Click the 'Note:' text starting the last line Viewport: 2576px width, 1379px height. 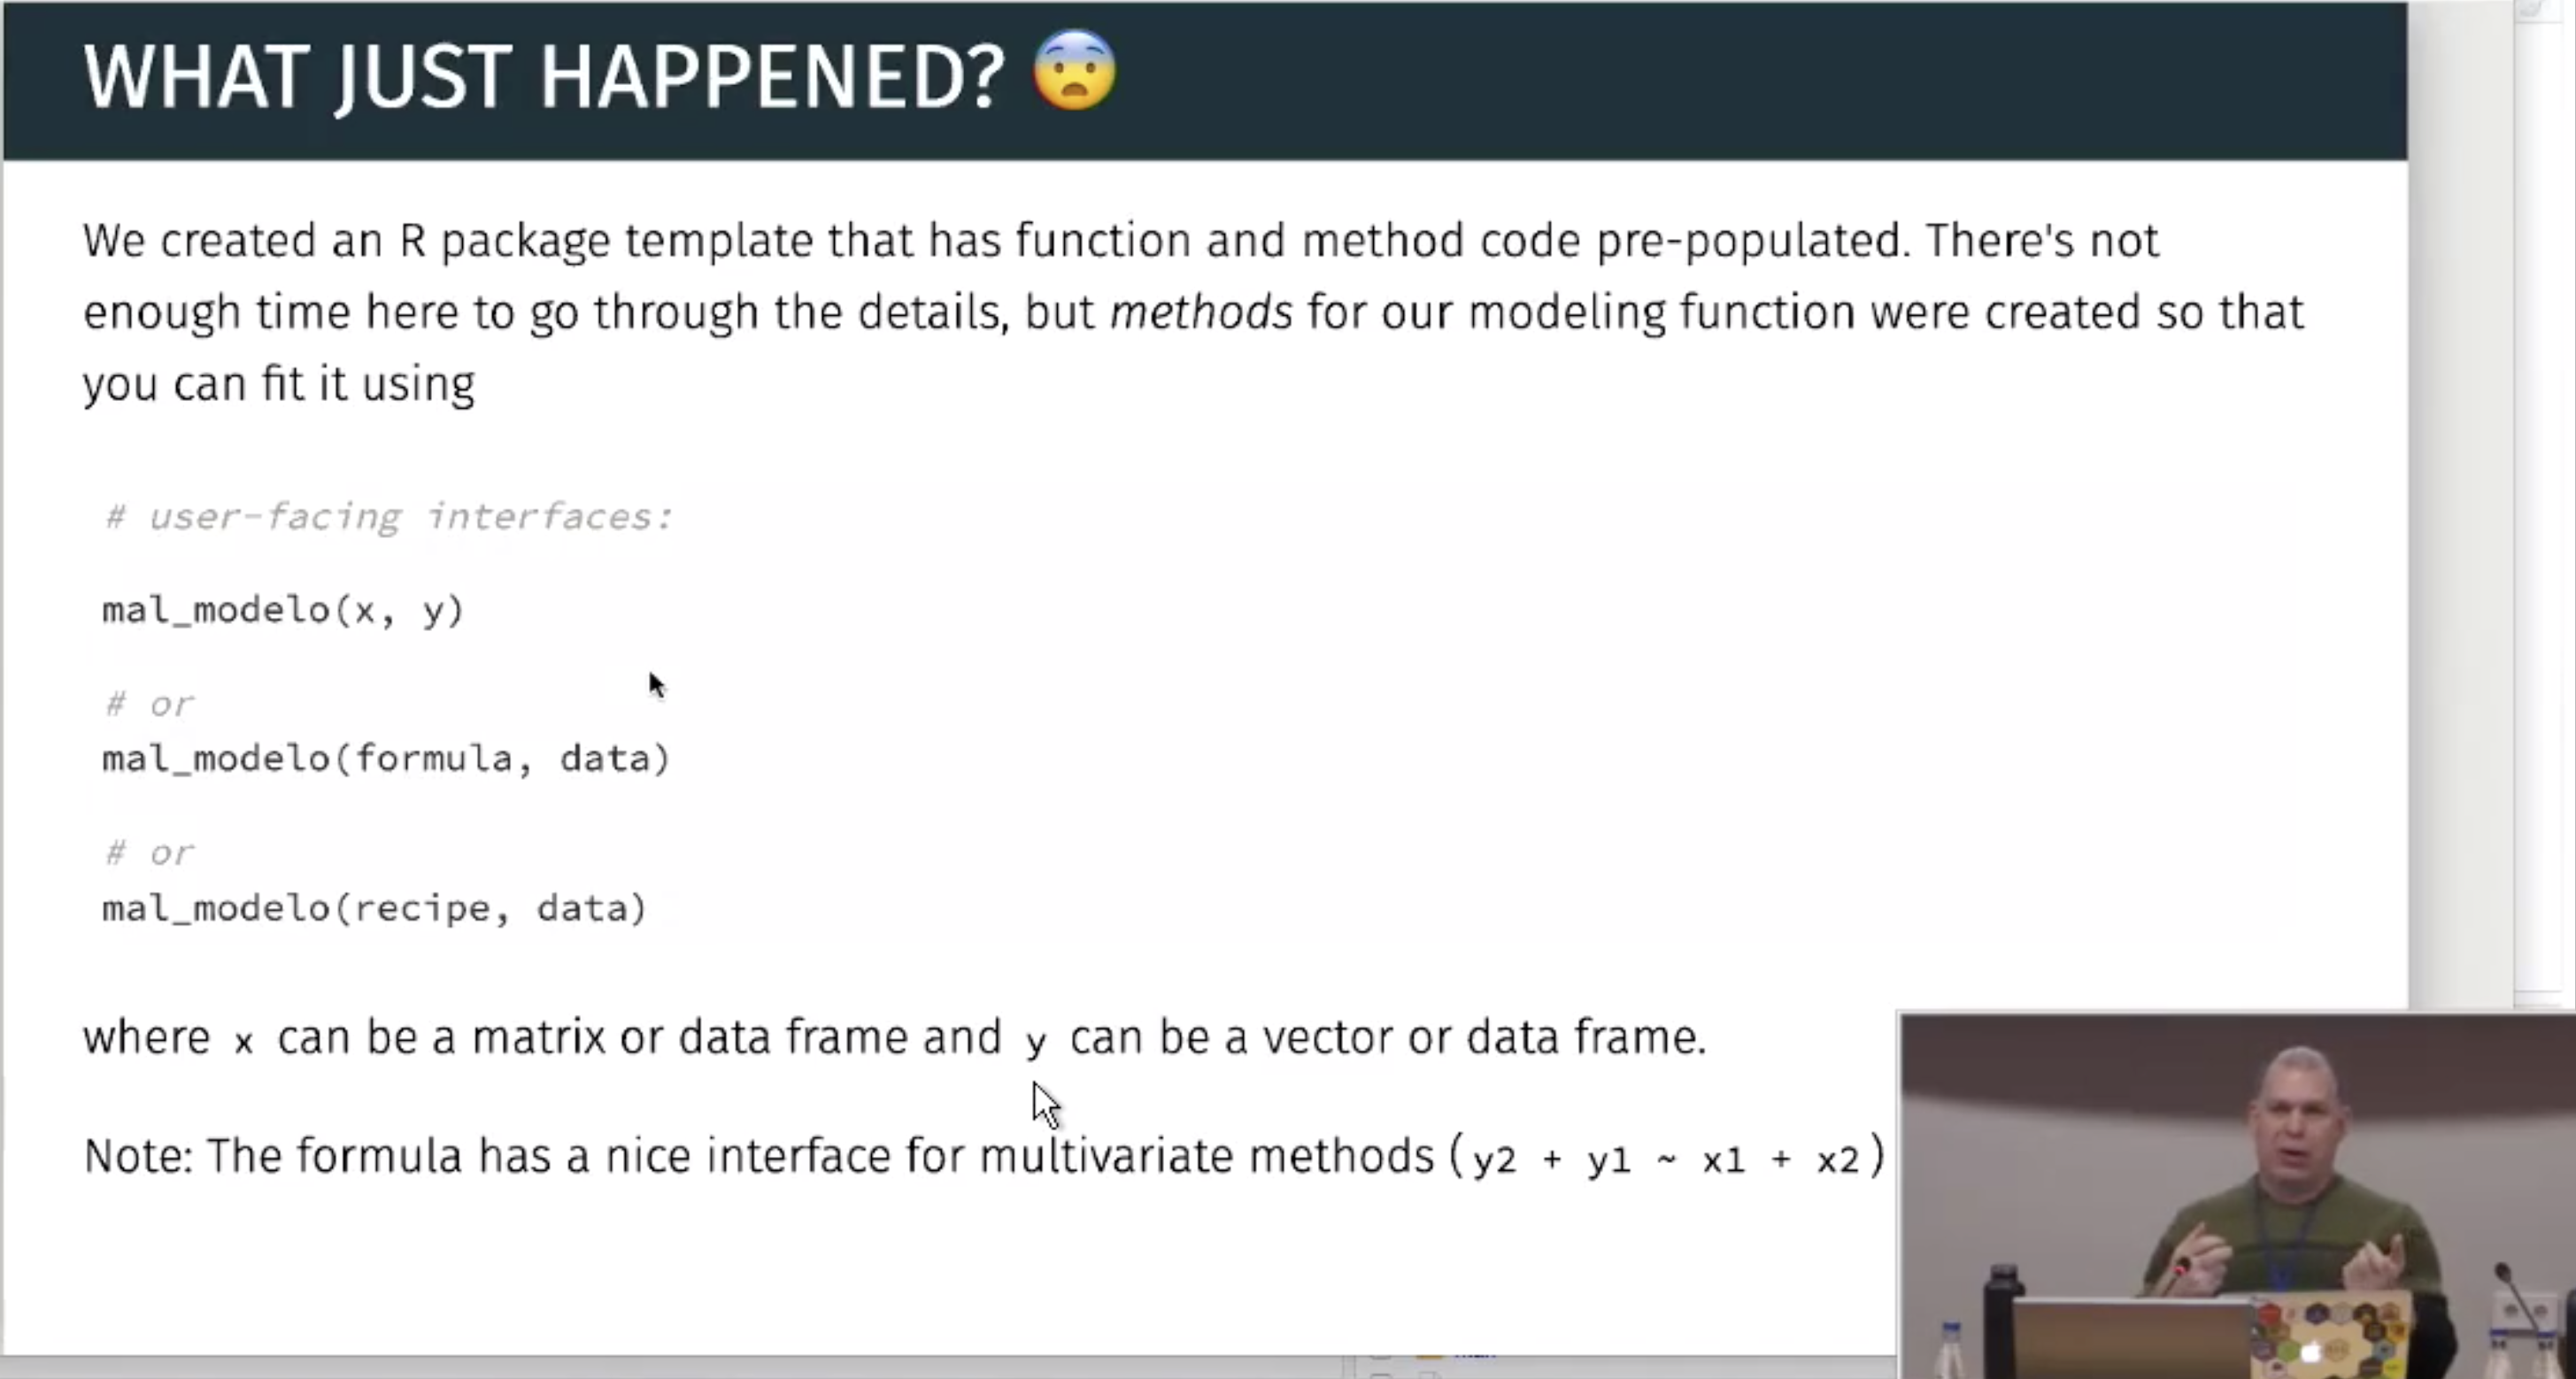(x=138, y=1156)
